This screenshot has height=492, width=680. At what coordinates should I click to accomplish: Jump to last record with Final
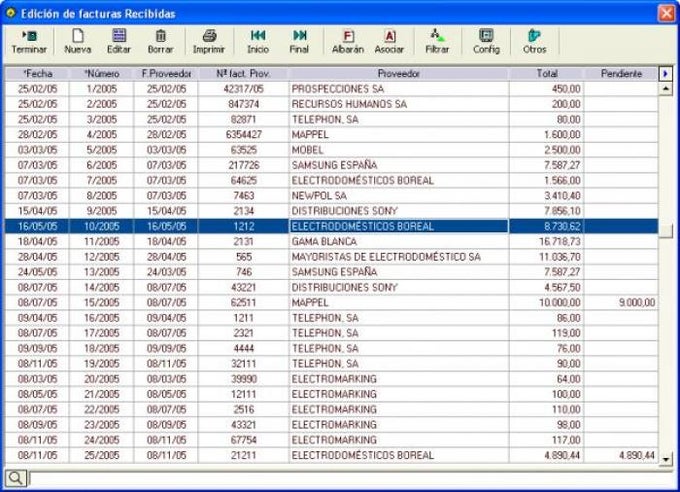299,42
